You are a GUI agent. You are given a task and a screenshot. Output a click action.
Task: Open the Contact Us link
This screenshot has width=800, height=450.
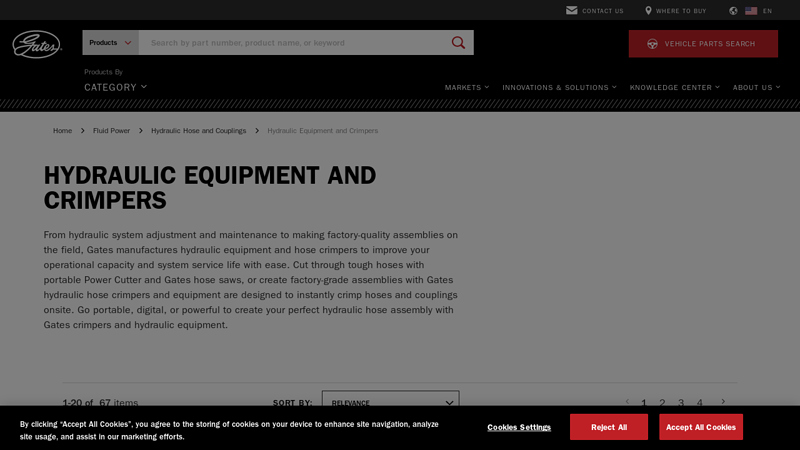(603, 11)
